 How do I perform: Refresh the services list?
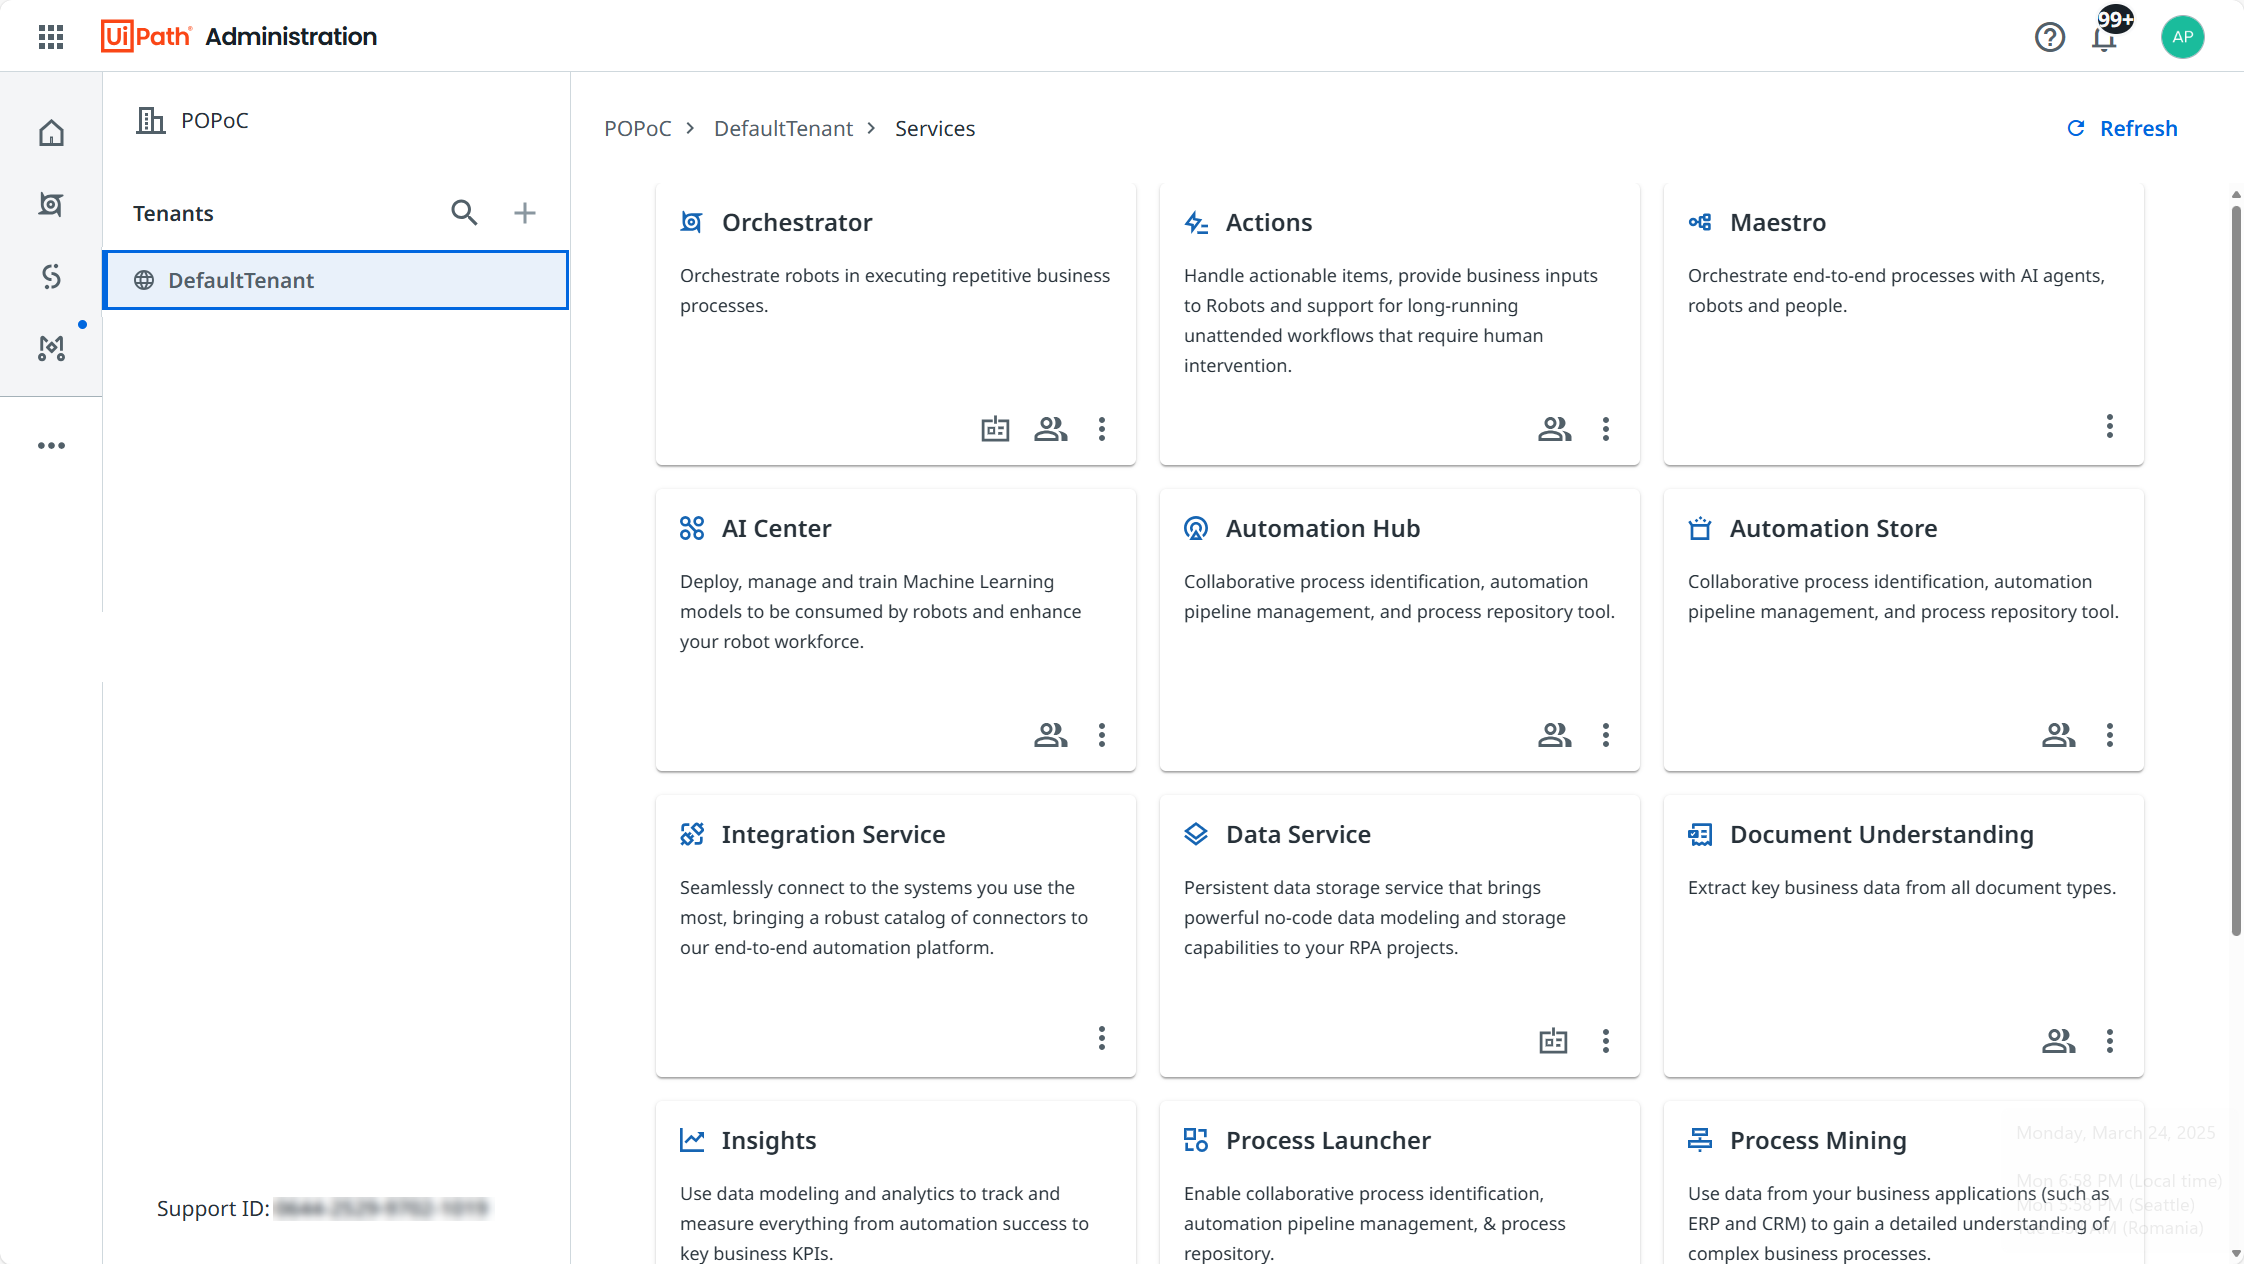tap(2122, 128)
